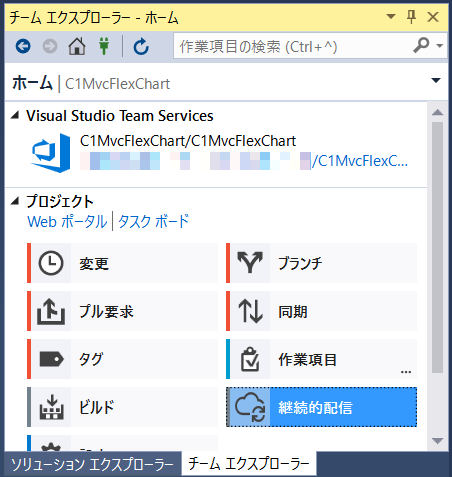Click the tag label icon

[x=51, y=359]
